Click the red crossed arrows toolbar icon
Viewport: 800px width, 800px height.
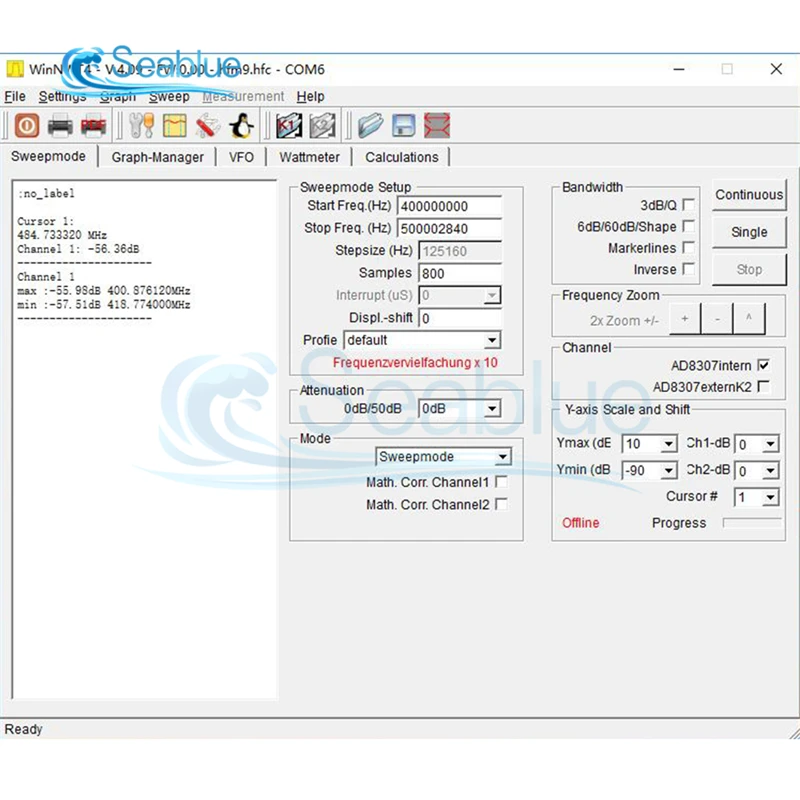click(437, 126)
